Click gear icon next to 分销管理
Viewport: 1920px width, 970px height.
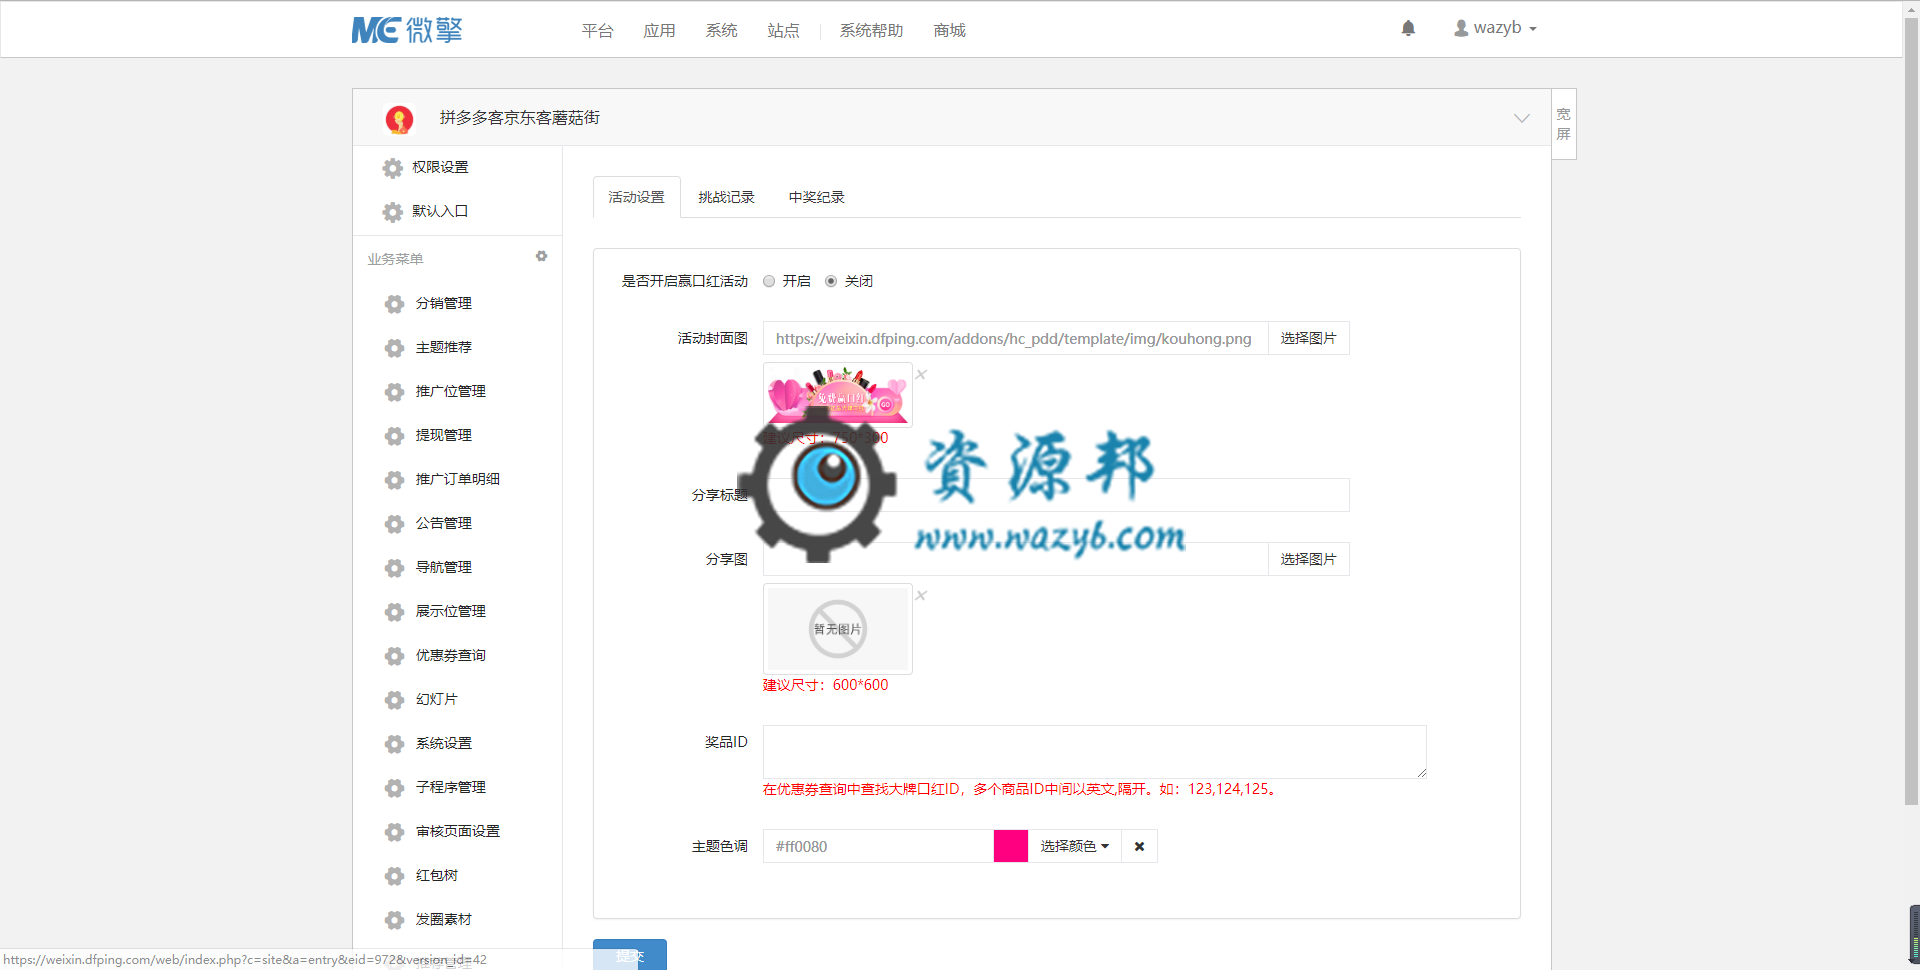[394, 304]
